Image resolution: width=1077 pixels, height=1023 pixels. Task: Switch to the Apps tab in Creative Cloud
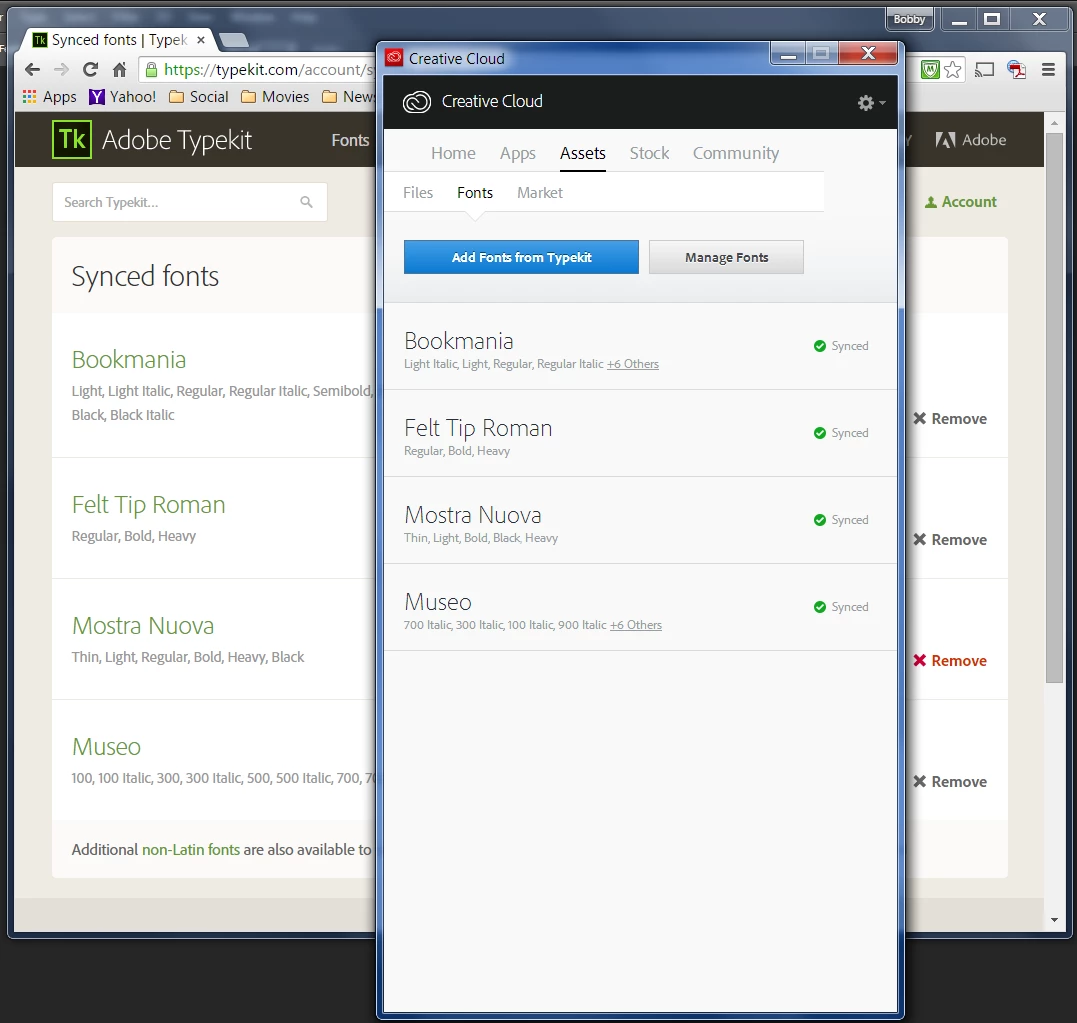[517, 153]
